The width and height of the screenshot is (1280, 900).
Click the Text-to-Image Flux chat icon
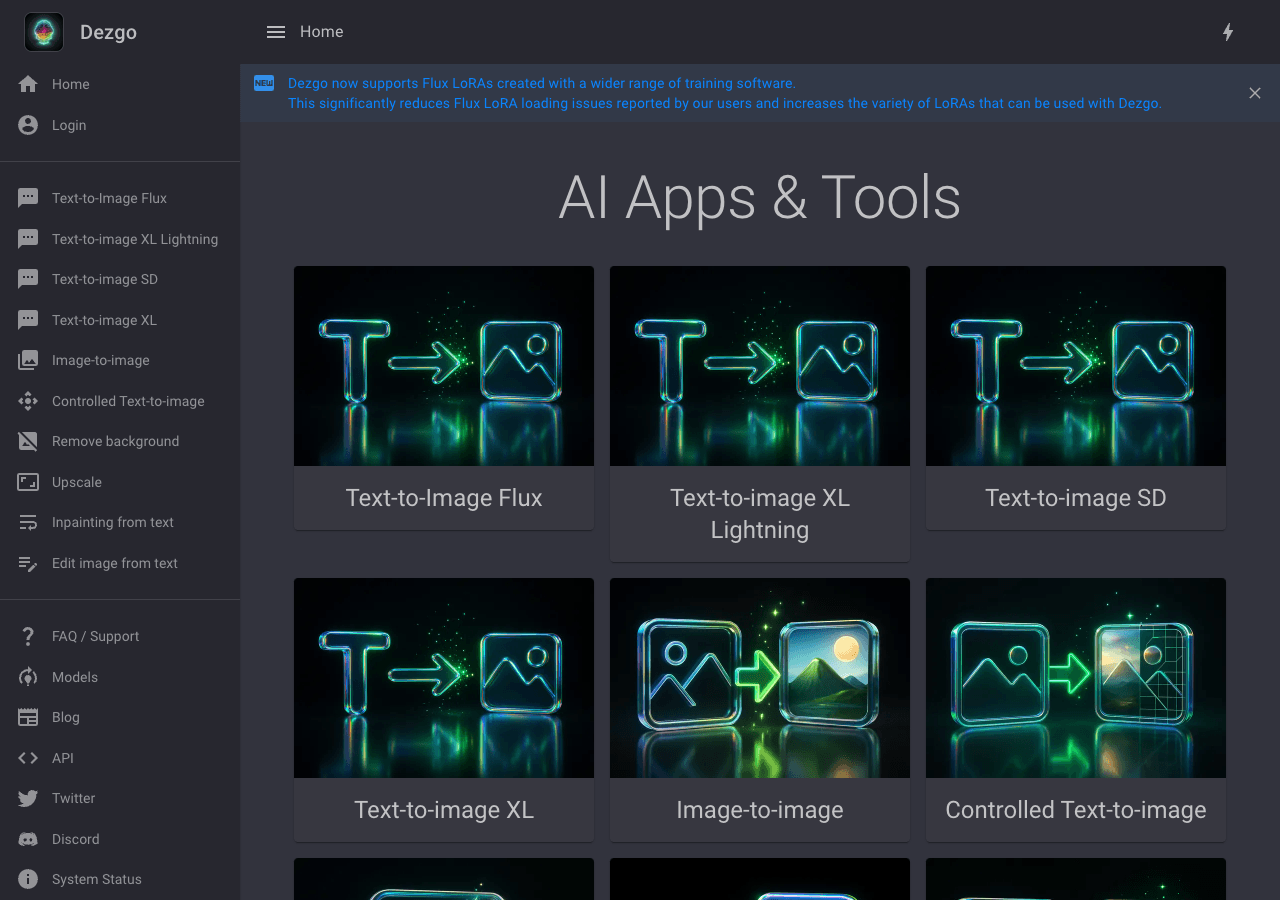click(x=28, y=198)
